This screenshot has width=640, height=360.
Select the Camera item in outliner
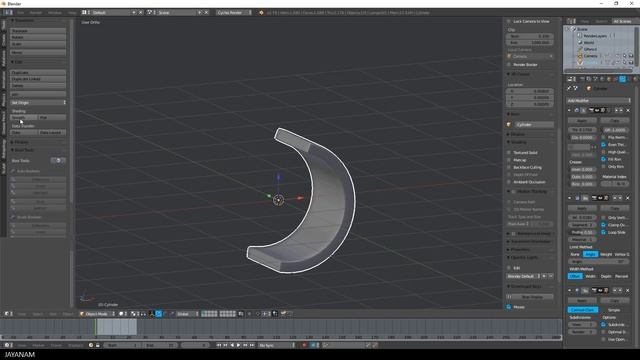point(590,56)
